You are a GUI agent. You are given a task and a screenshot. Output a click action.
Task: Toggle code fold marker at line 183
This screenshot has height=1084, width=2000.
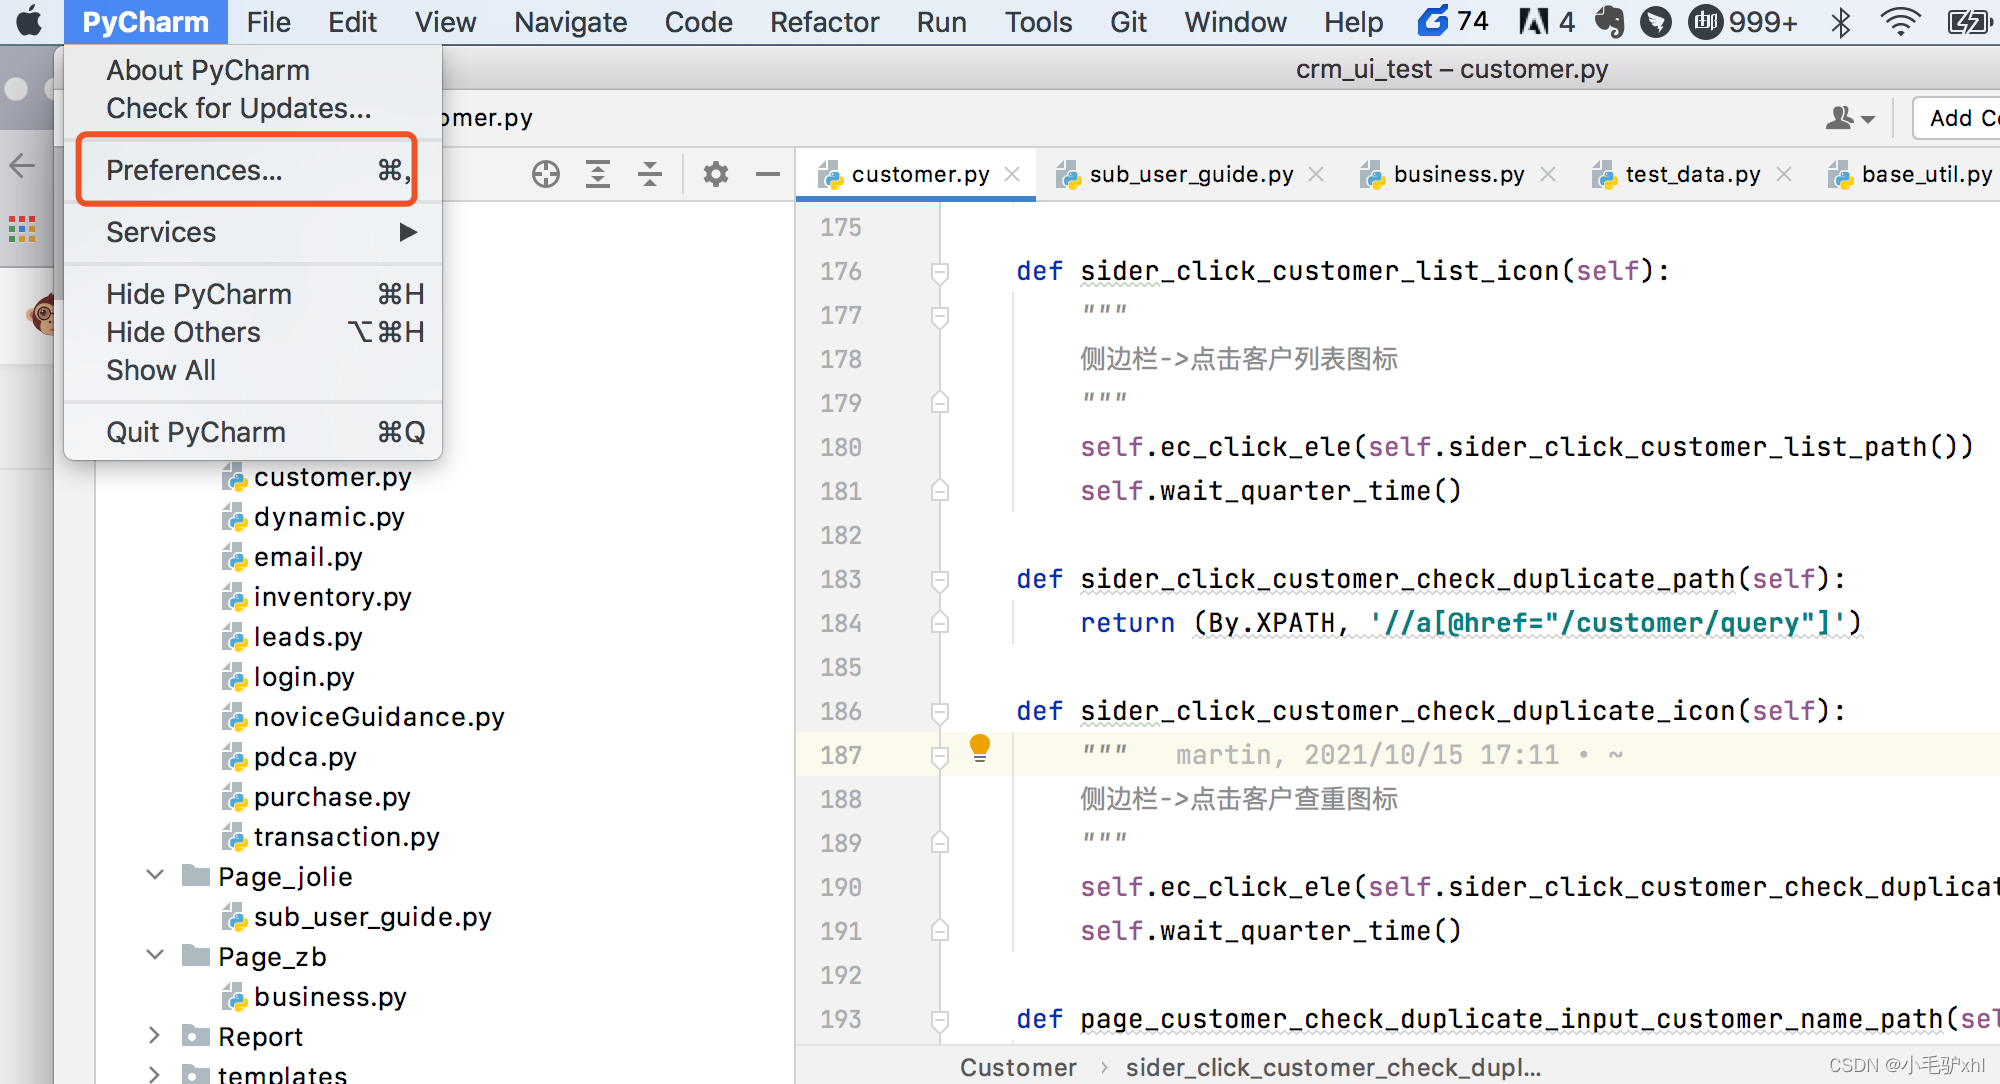pos(939,579)
